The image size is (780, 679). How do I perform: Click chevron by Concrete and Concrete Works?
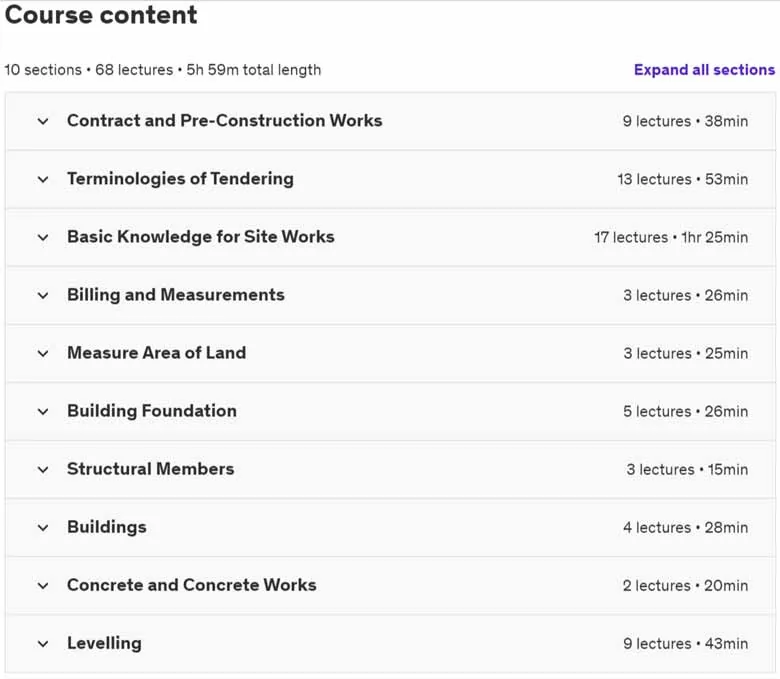click(43, 586)
